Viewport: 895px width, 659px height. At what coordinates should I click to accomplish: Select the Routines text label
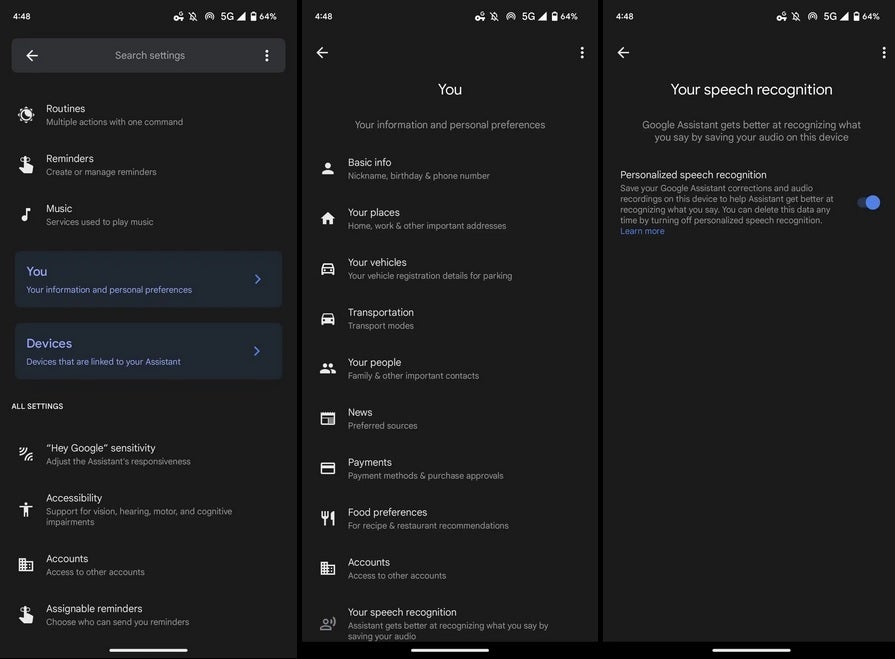pos(66,108)
